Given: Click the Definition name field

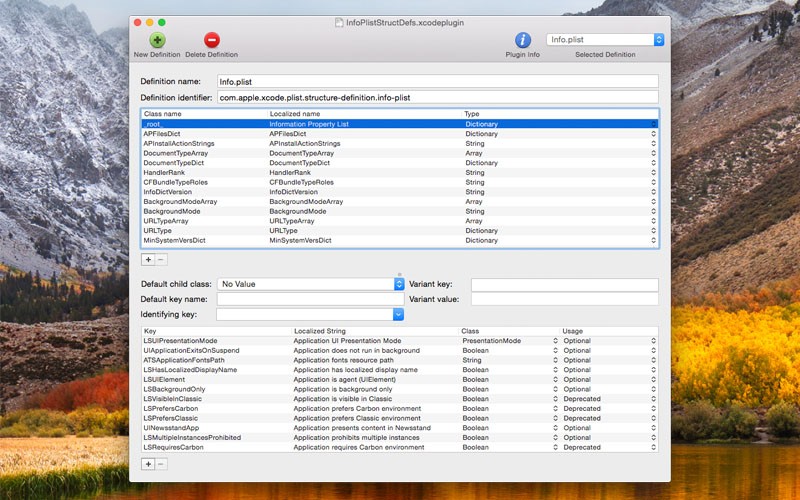Looking at the screenshot, I should [438, 82].
